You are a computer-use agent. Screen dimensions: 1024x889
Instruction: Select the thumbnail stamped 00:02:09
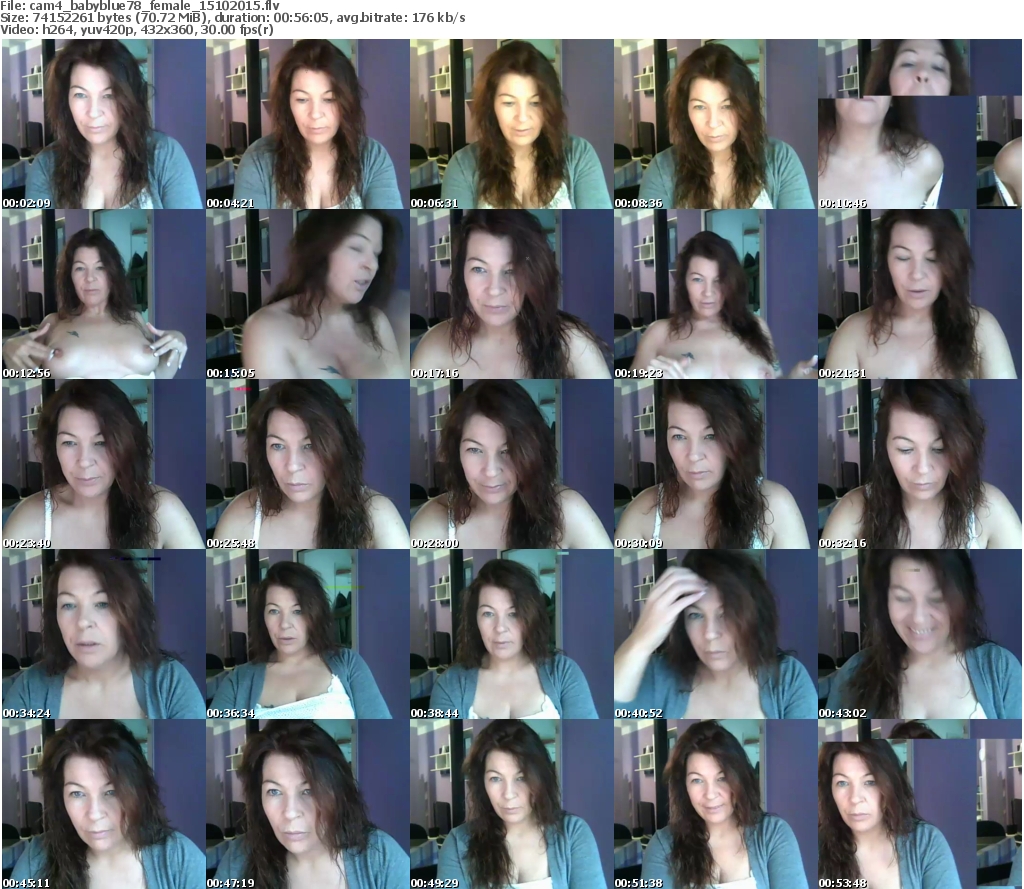tap(104, 124)
